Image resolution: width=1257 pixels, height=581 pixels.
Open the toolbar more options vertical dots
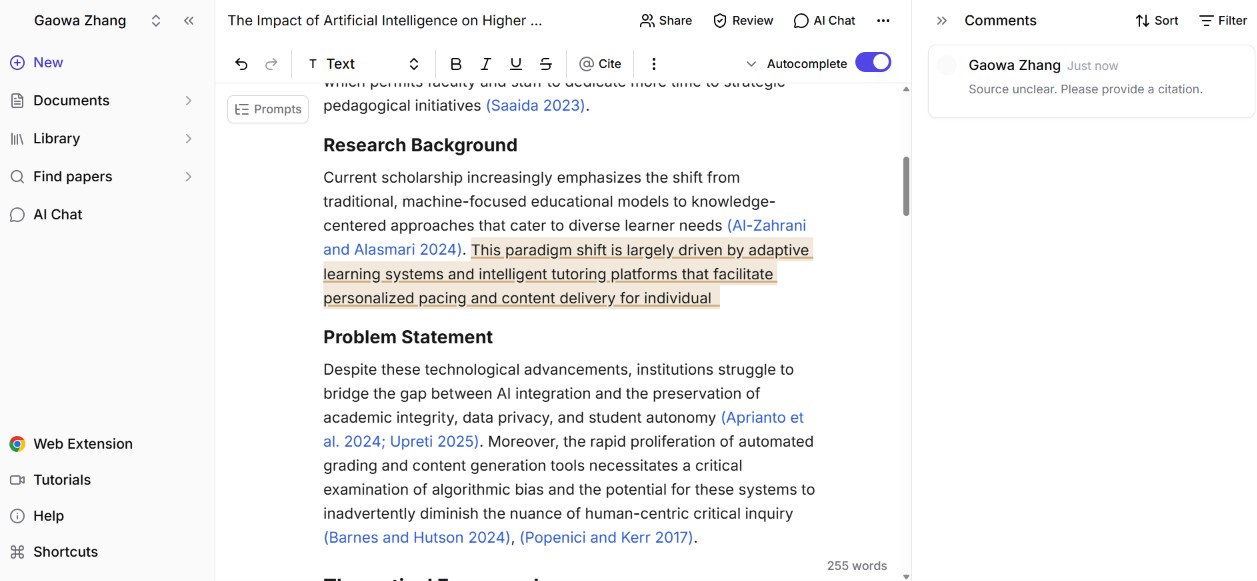pyautogui.click(x=654, y=63)
